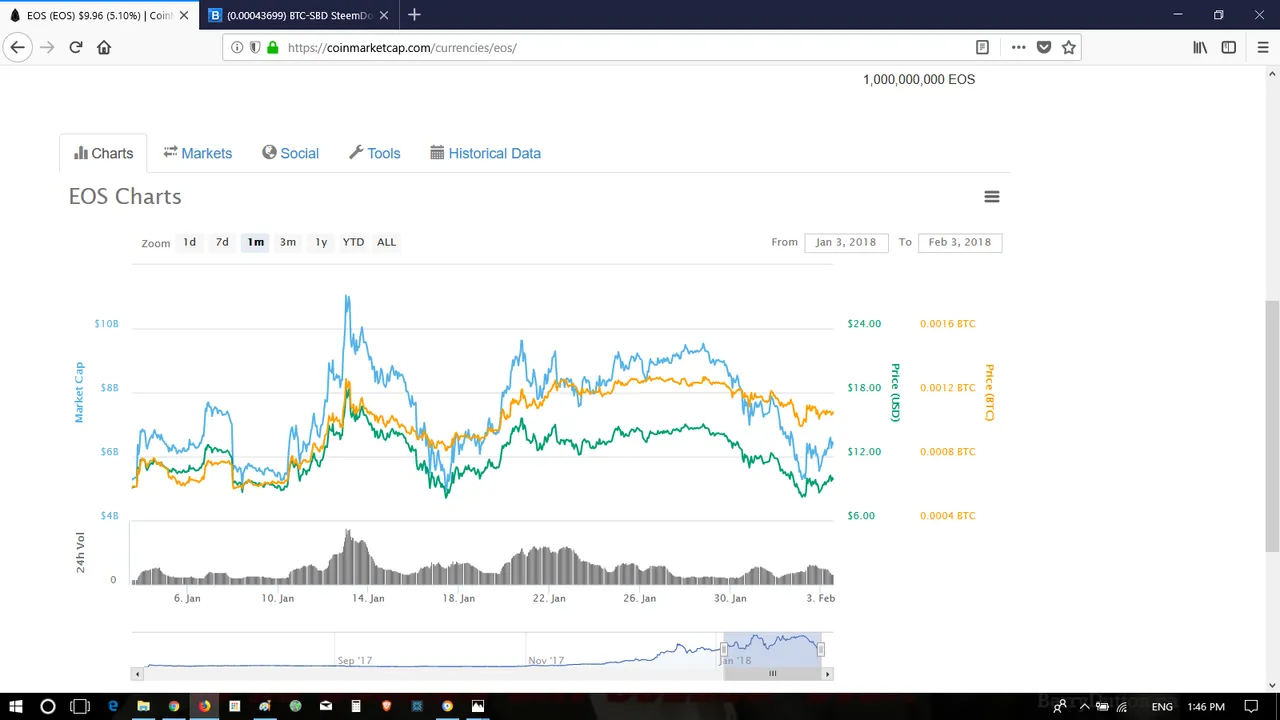Click navigator scroll right arrow
Image resolution: width=1280 pixels, height=720 pixels.
[x=827, y=674]
